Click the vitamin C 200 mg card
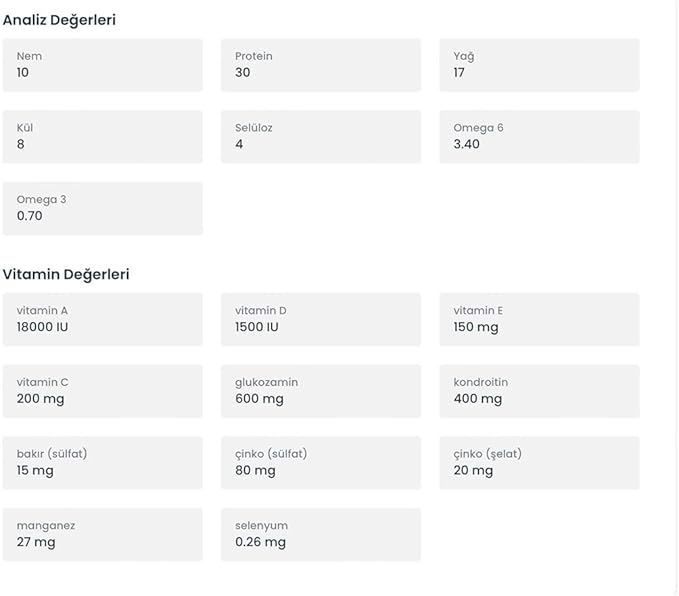Image resolution: width=679 pixels, height=596 pixels. 102,391
